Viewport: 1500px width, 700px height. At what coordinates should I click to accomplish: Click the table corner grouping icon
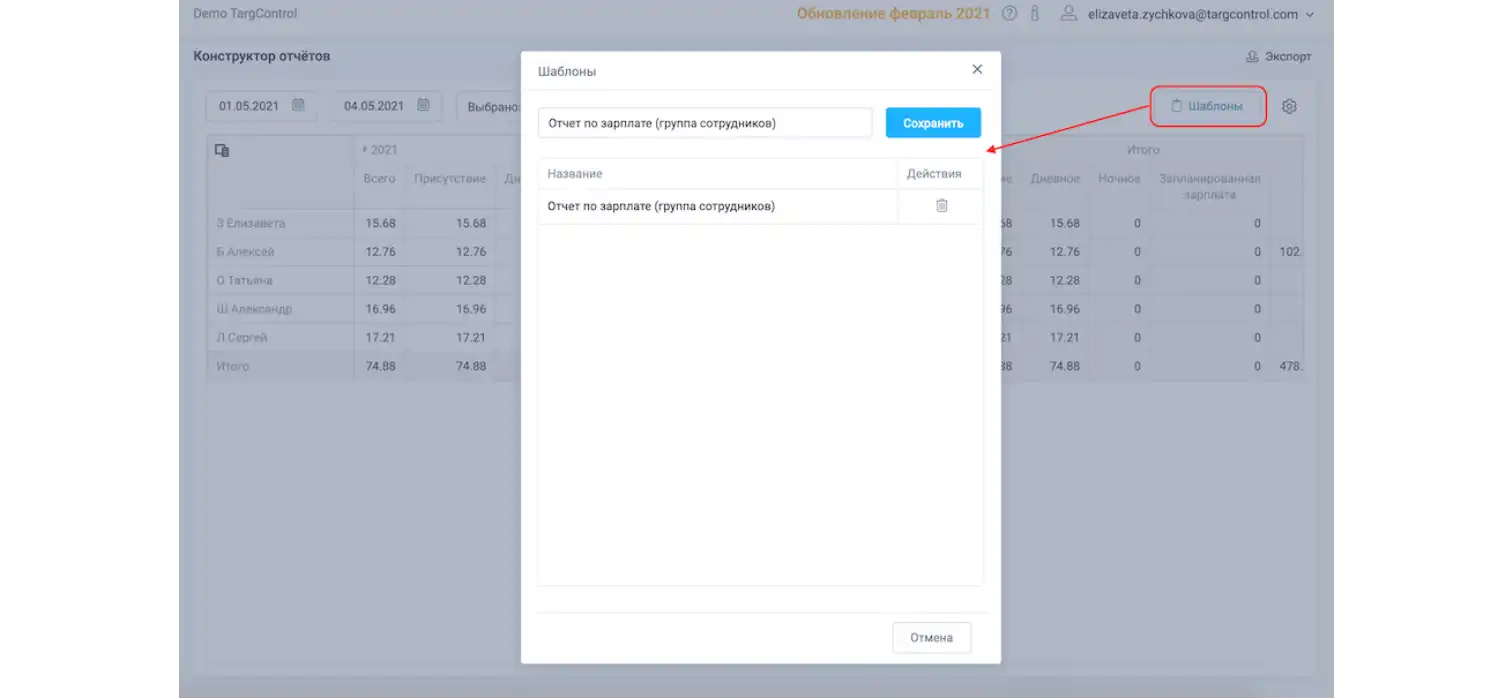222,150
